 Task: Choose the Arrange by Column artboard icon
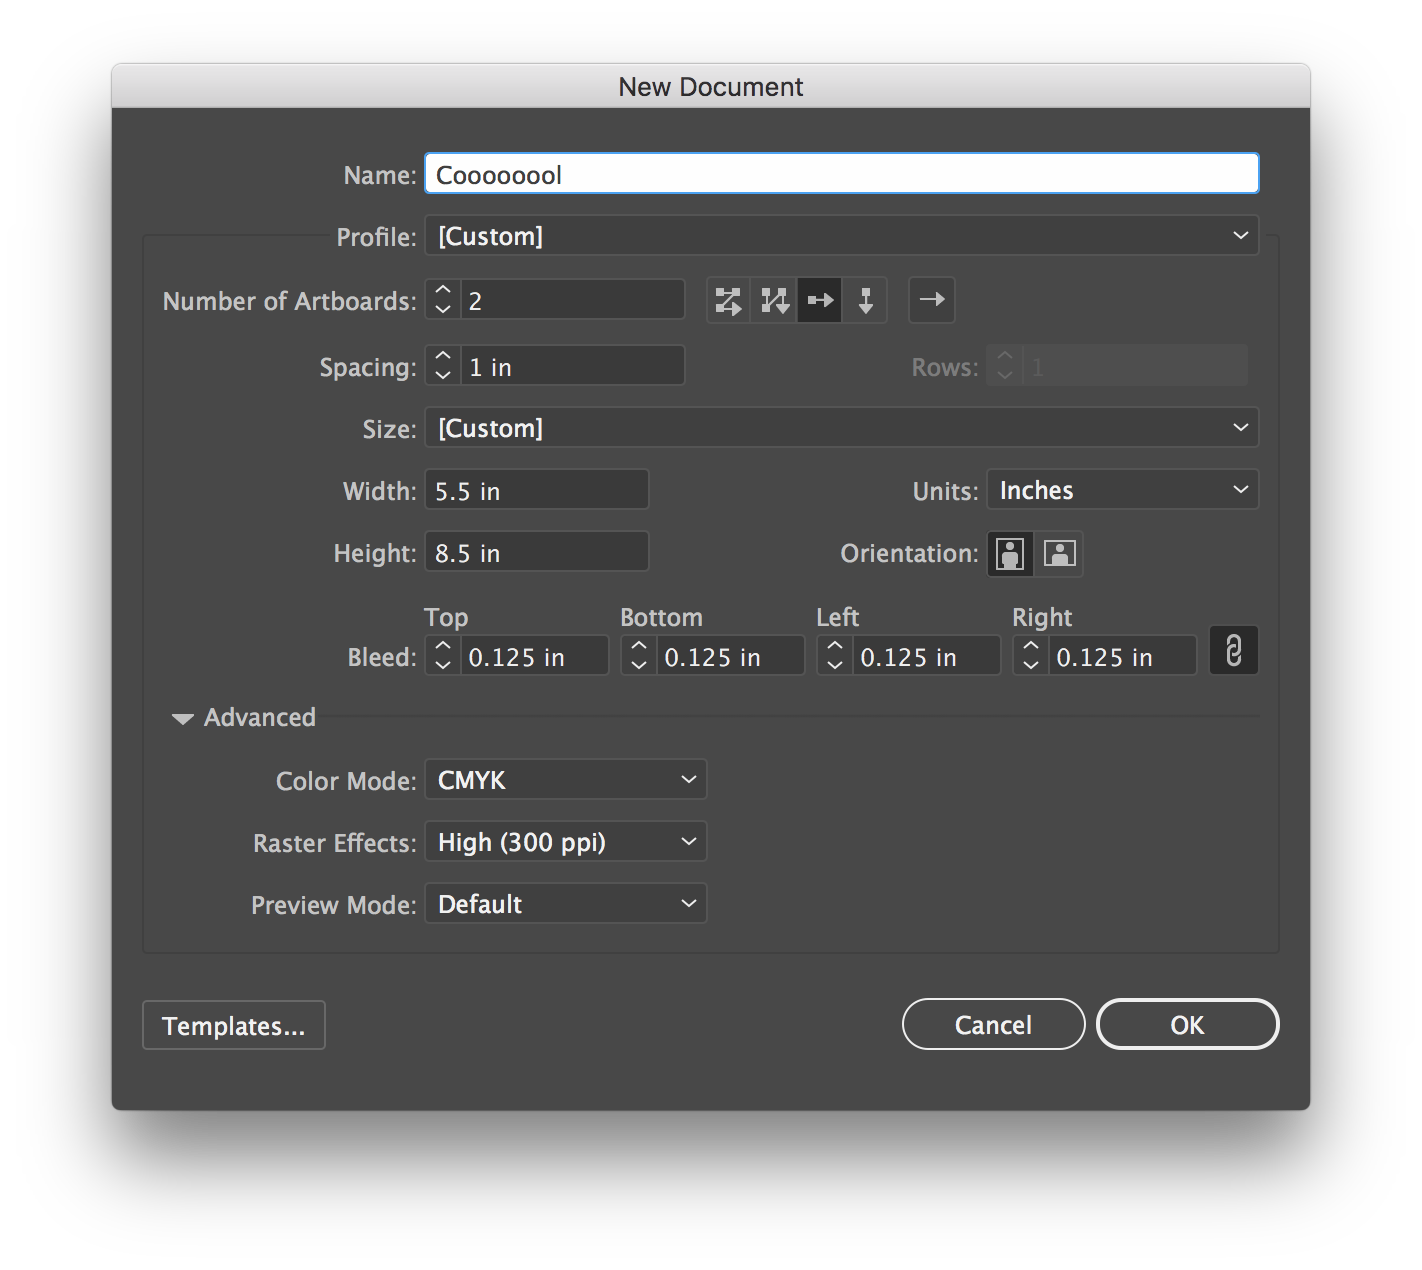point(865,300)
